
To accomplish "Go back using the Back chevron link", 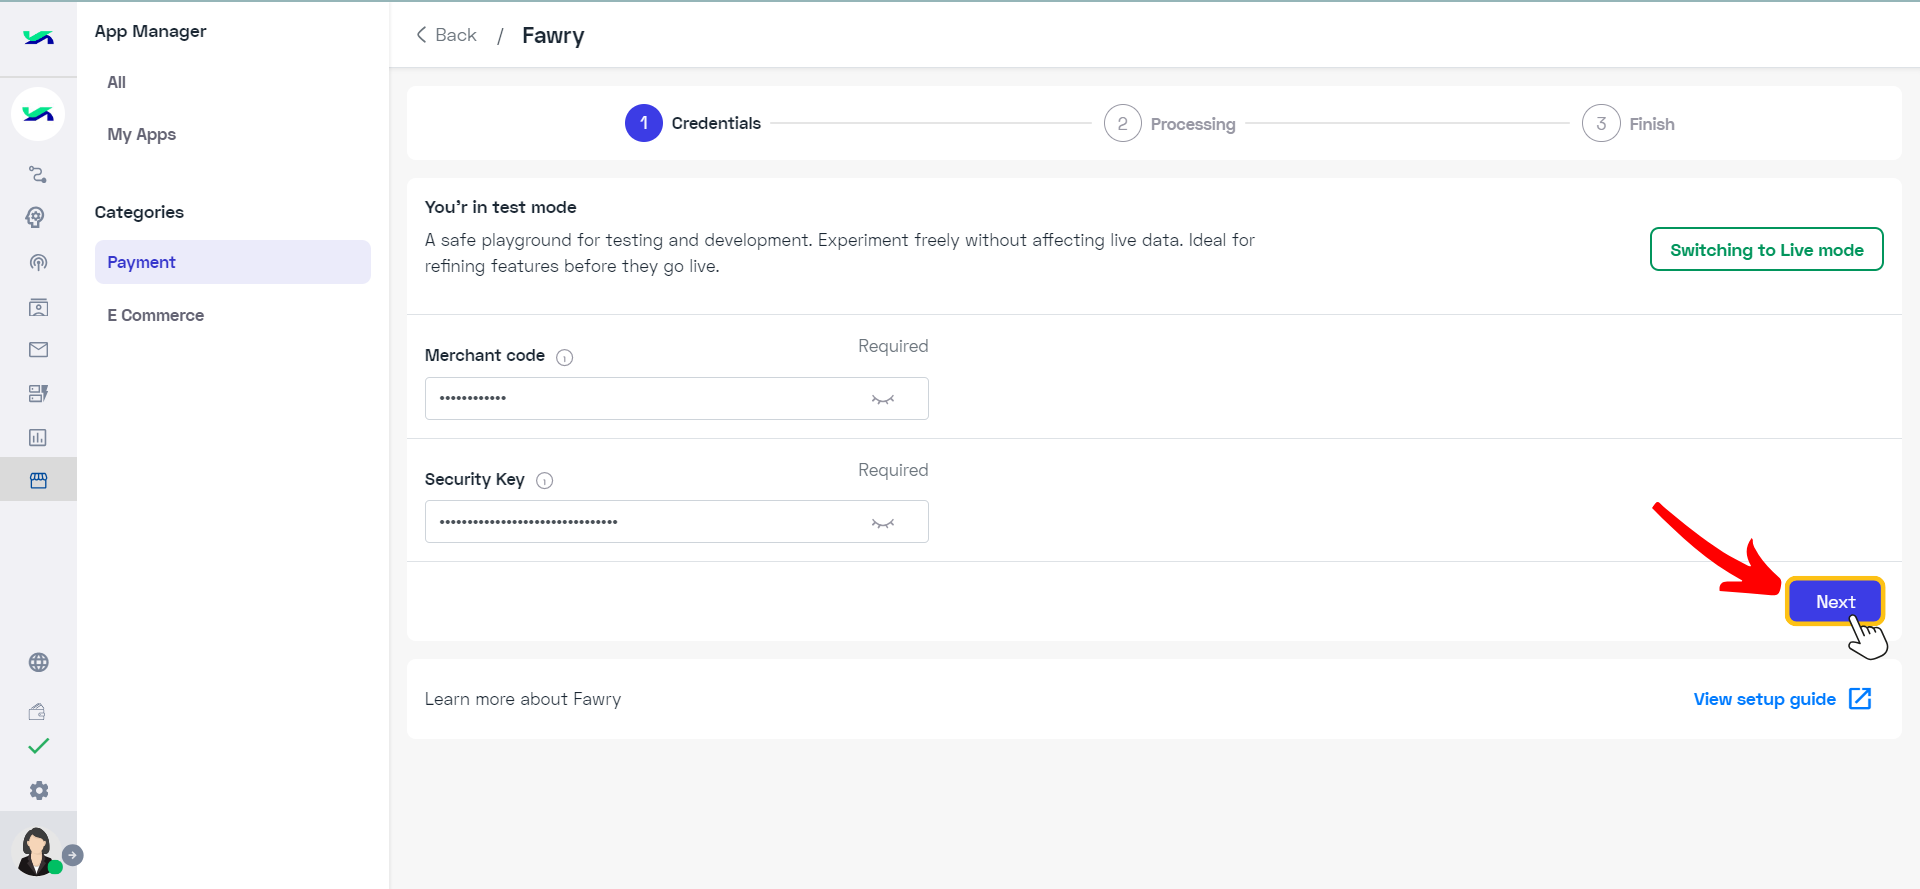I will tap(446, 35).
